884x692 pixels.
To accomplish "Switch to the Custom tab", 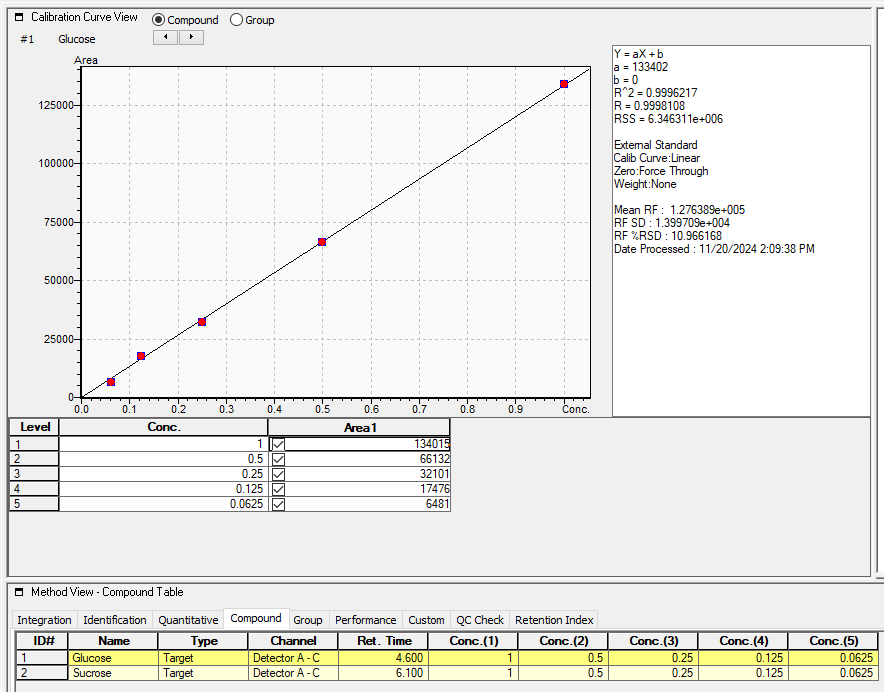I will coord(426,619).
